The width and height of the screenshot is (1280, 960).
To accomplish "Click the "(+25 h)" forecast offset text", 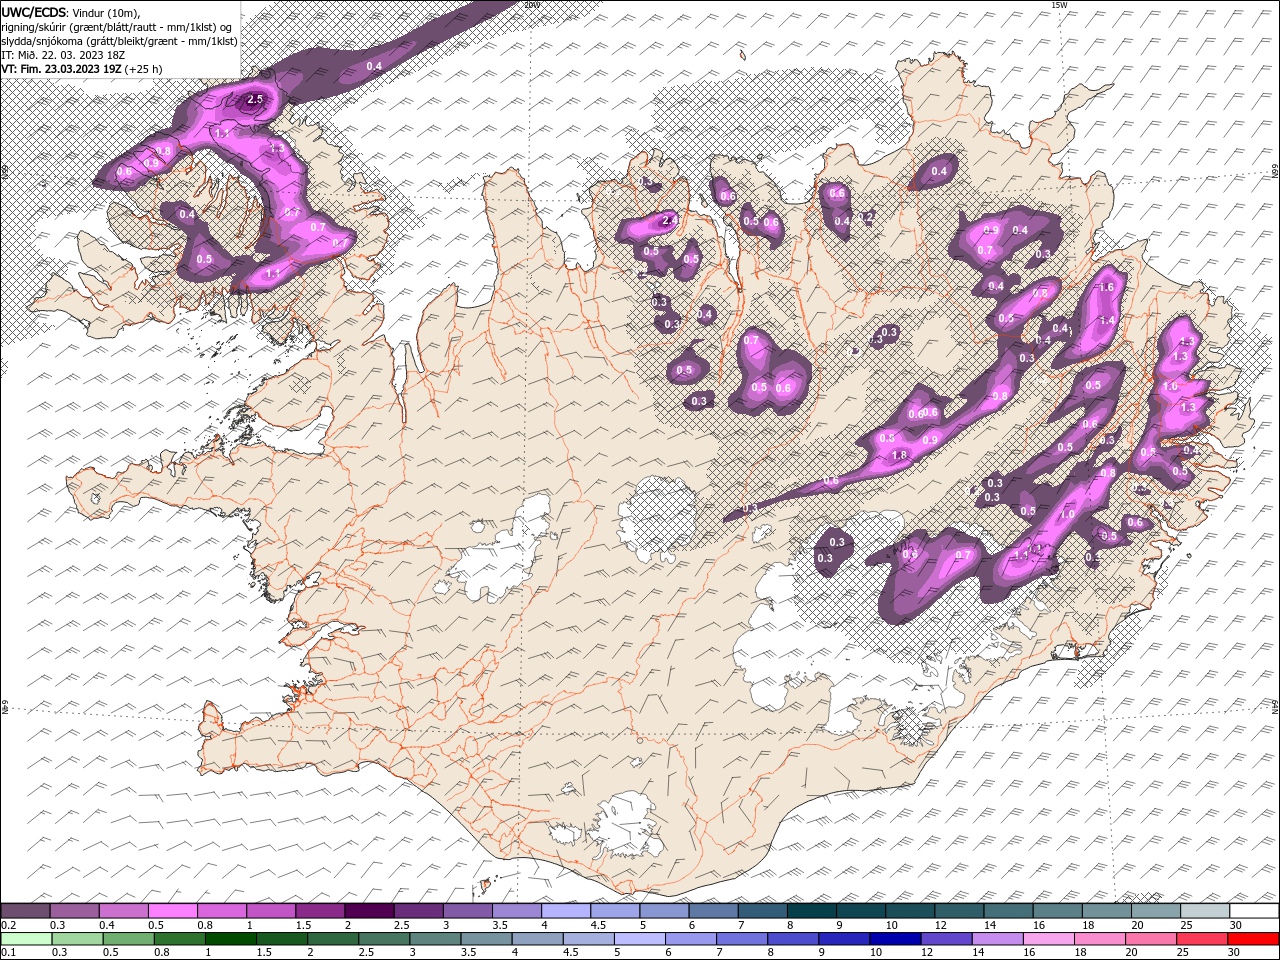I will tap(145, 69).
